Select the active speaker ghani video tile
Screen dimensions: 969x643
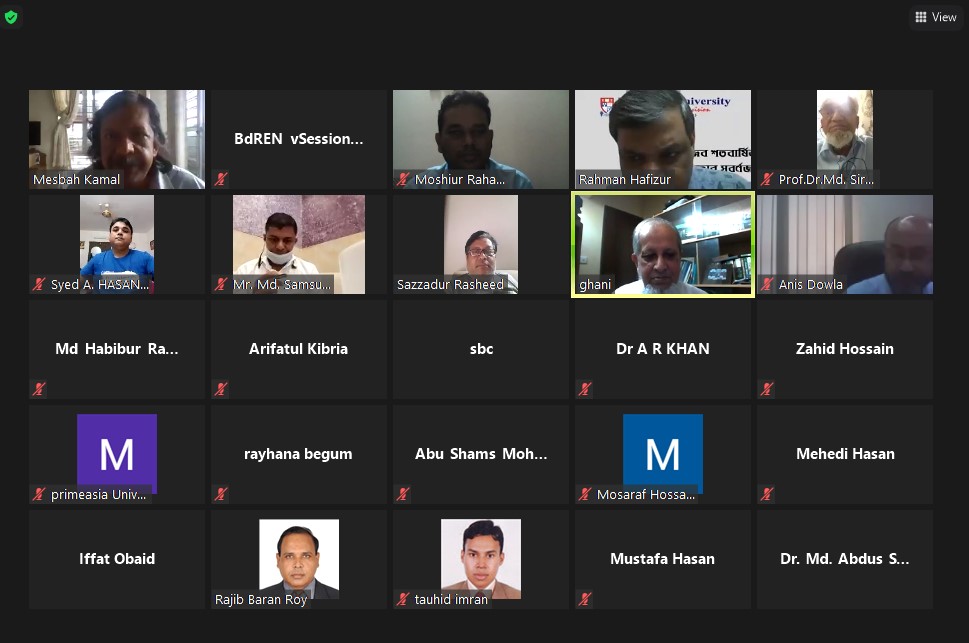click(662, 245)
